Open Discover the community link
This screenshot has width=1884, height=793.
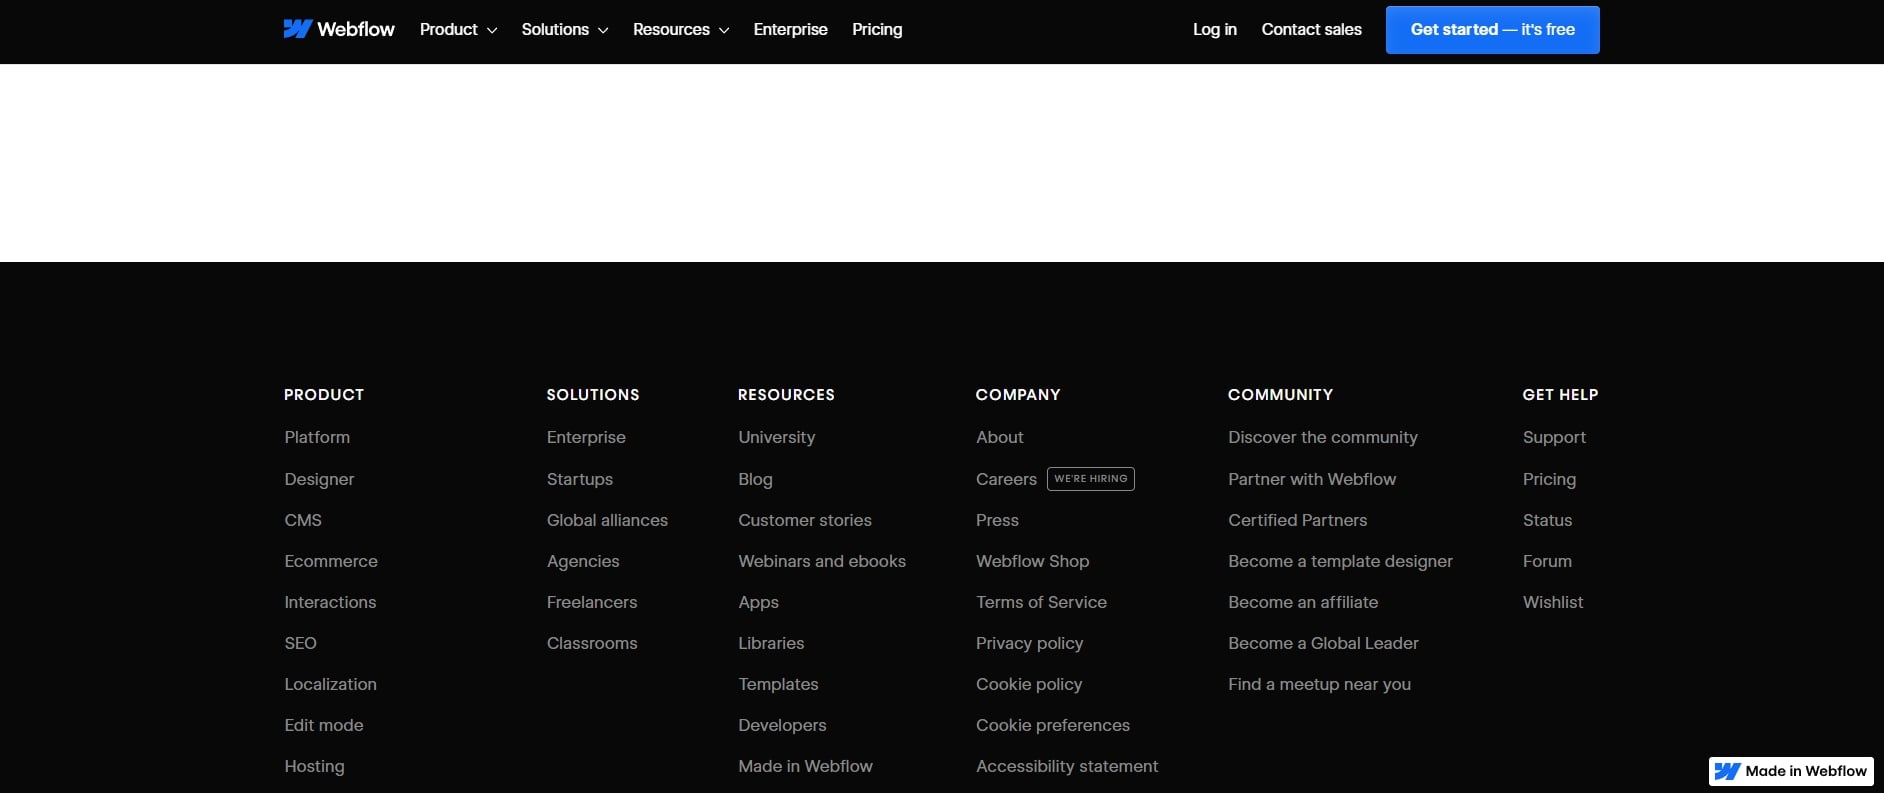1323,438
